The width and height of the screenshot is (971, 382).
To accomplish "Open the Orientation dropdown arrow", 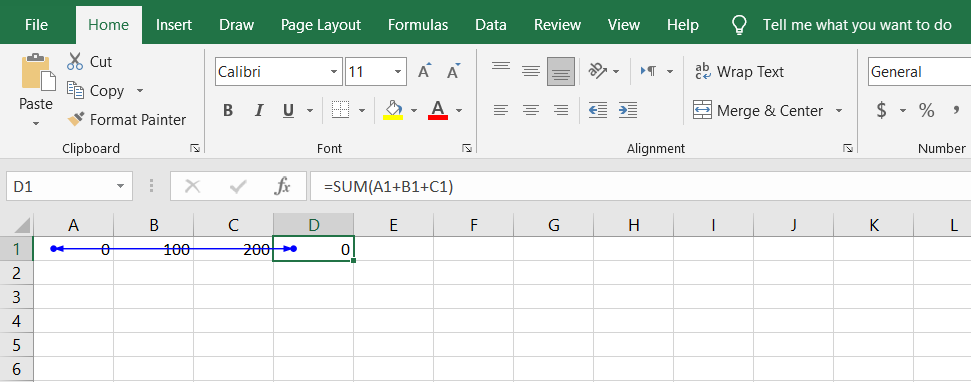I will [616, 72].
